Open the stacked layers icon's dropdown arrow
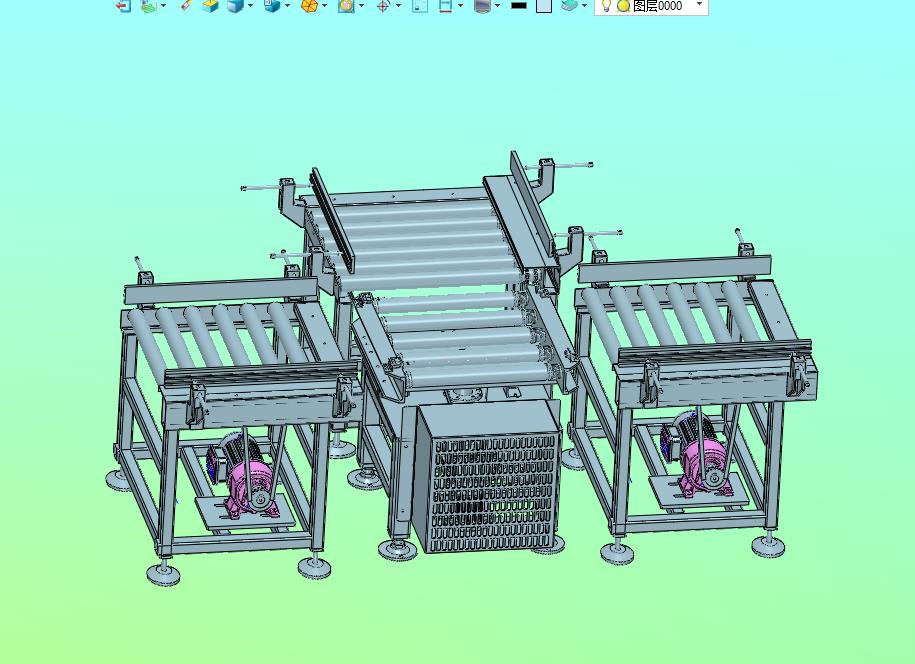This screenshot has width=915, height=664. coord(584,6)
